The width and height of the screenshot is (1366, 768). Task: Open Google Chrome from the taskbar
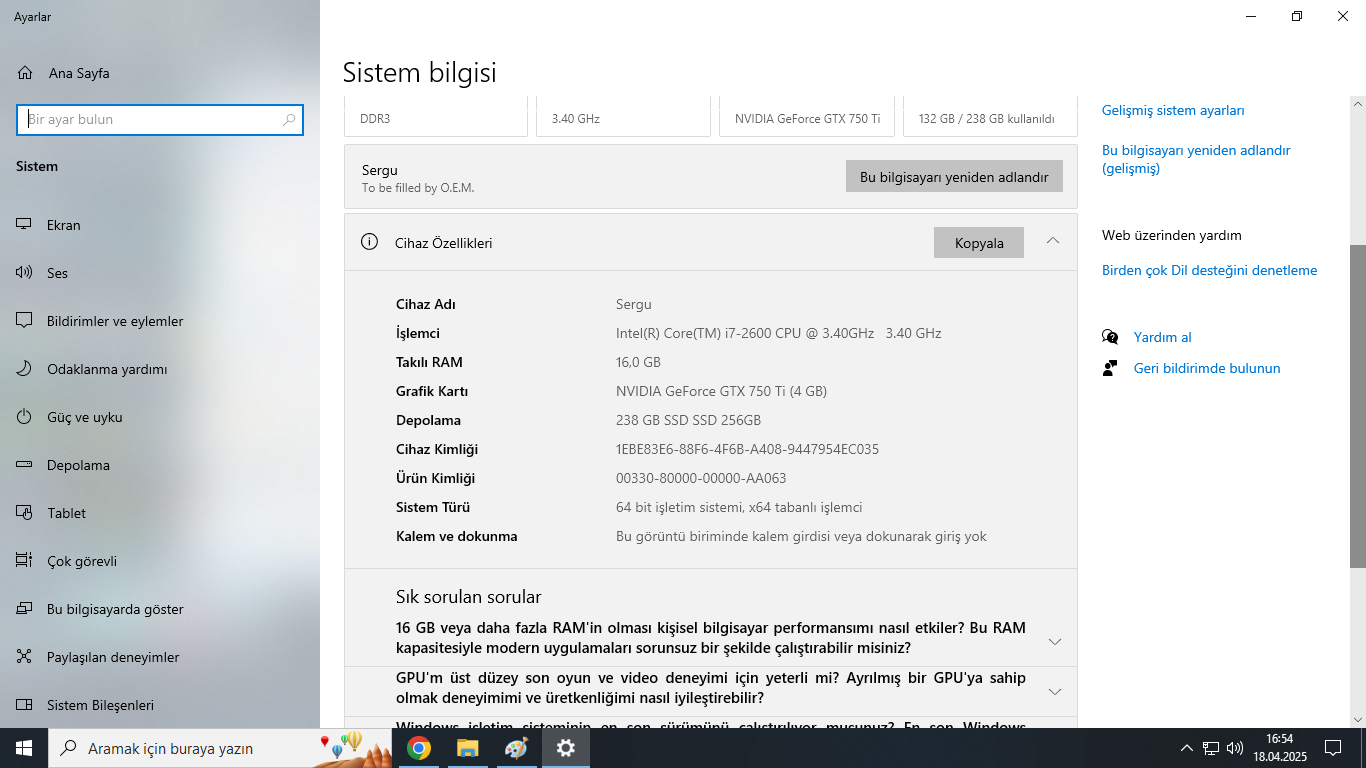(x=419, y=748)
